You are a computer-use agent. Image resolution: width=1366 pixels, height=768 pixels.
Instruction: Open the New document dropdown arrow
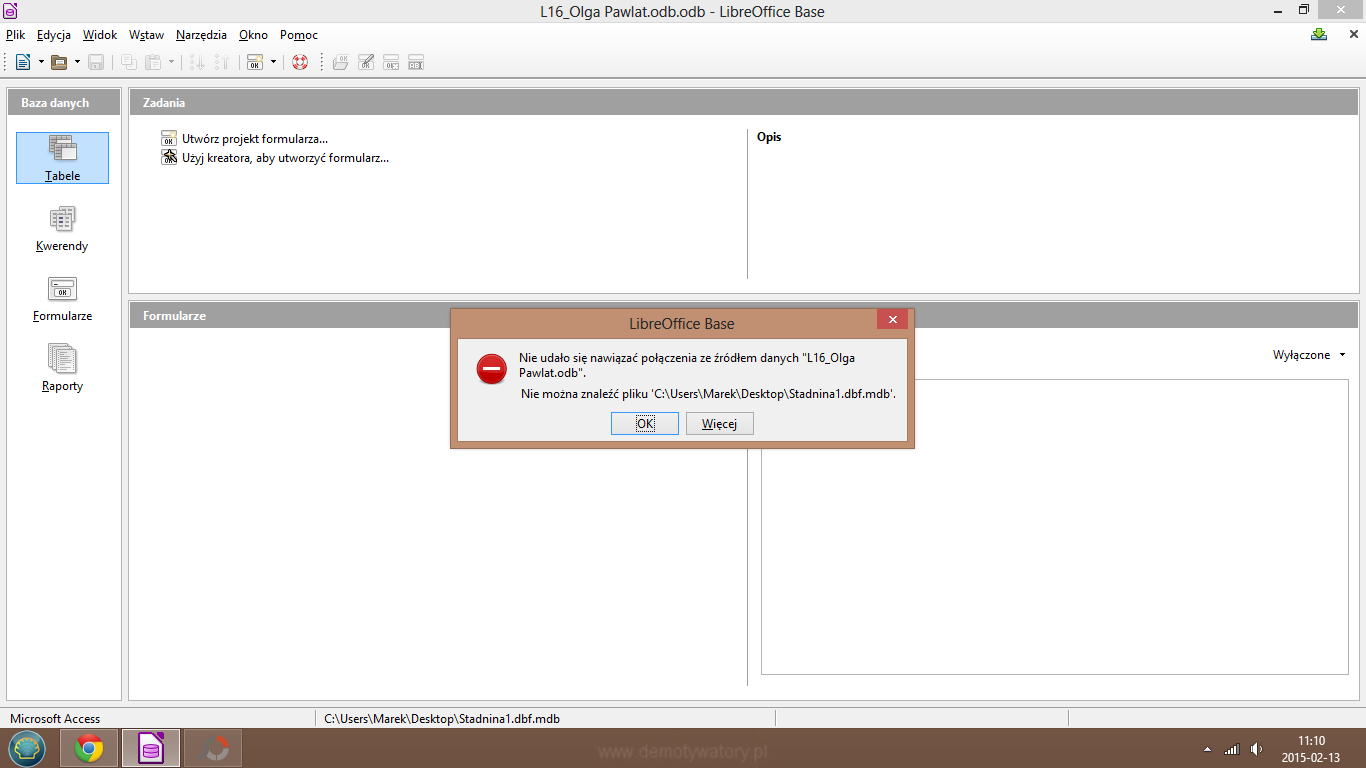pos(41,62)
